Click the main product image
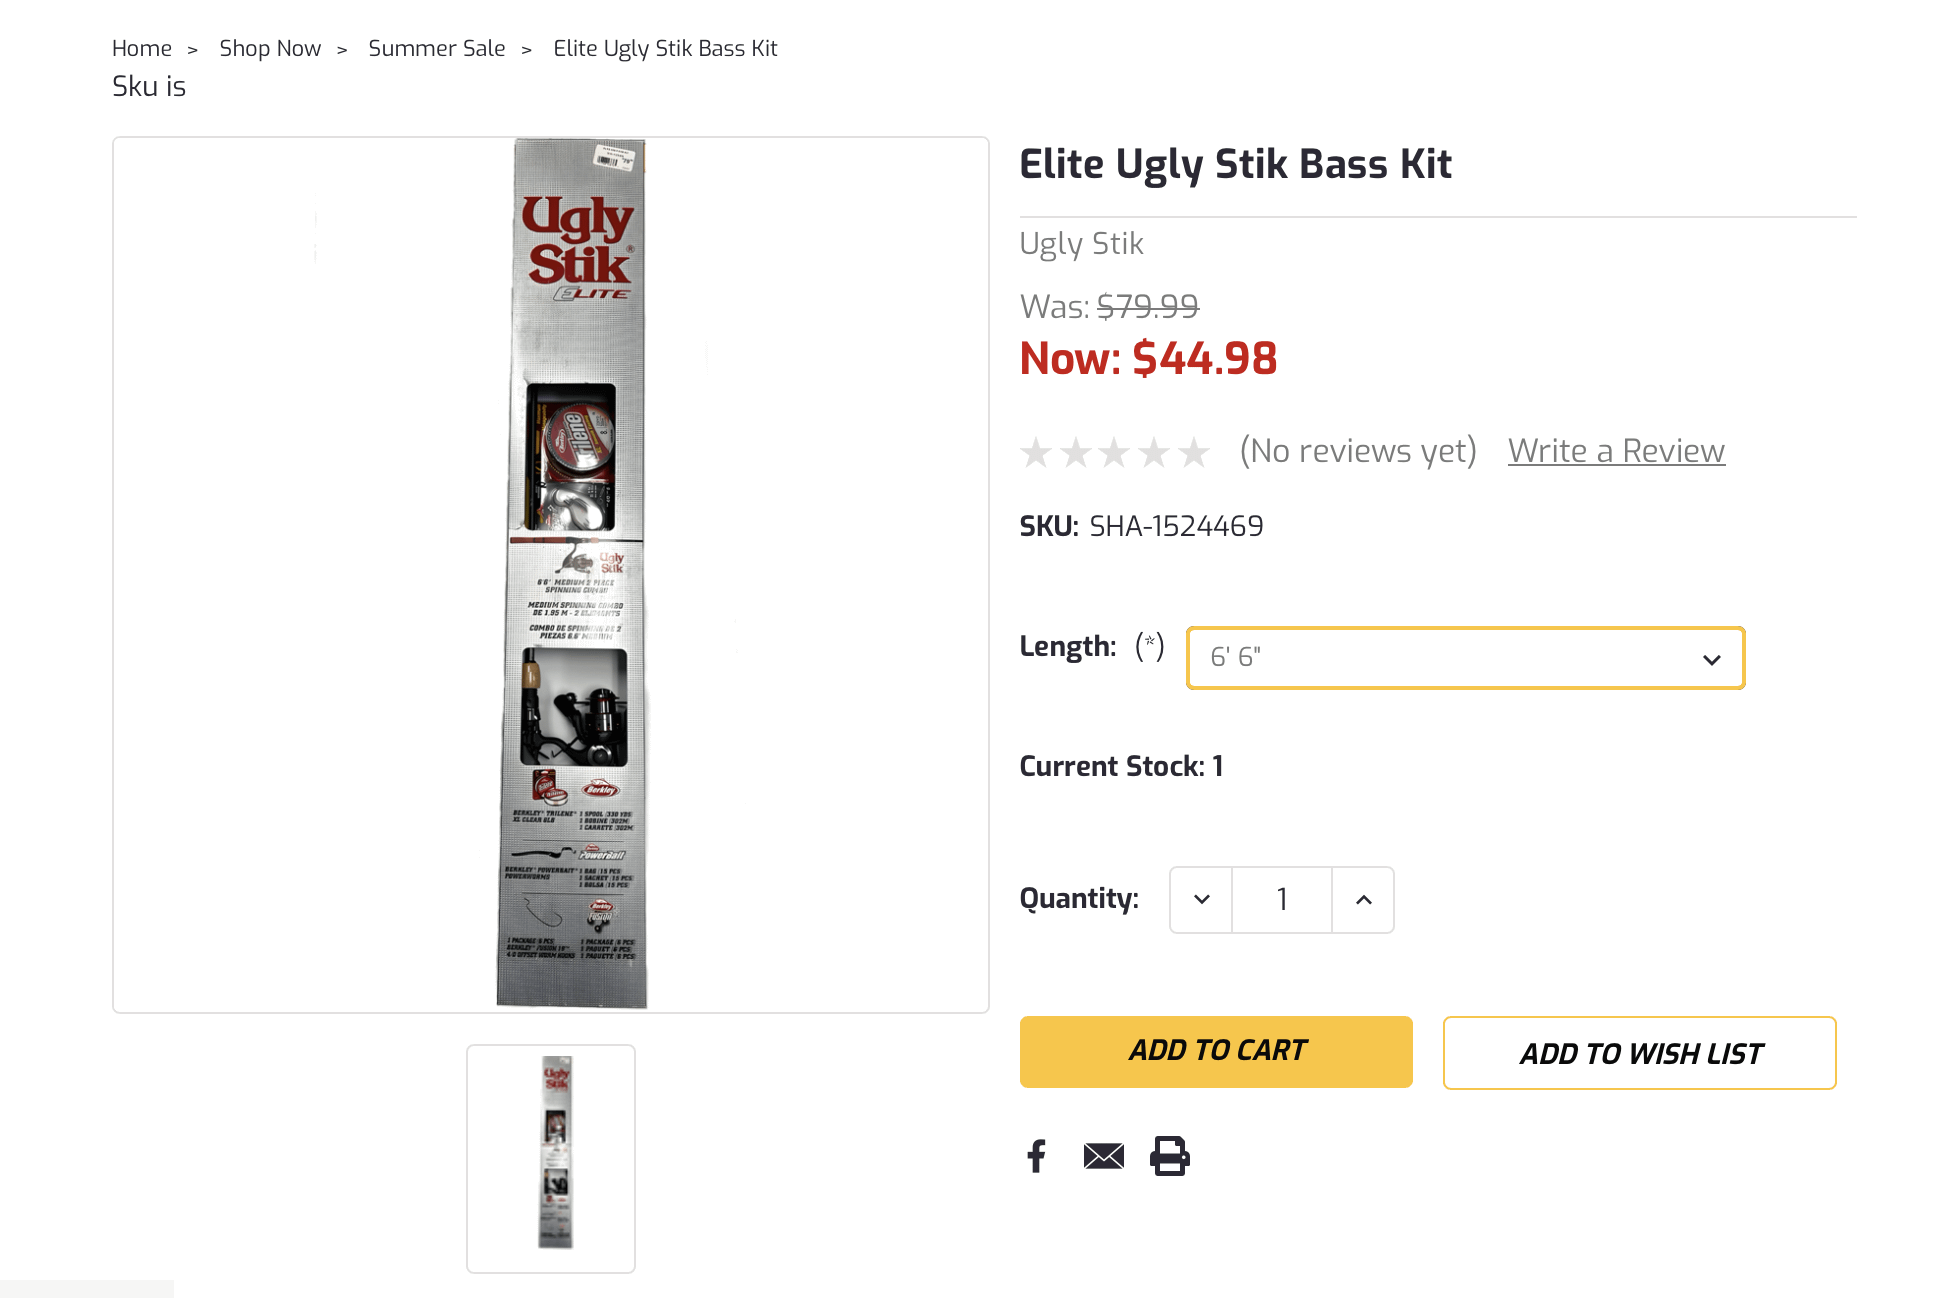 [x=572, y=574]
